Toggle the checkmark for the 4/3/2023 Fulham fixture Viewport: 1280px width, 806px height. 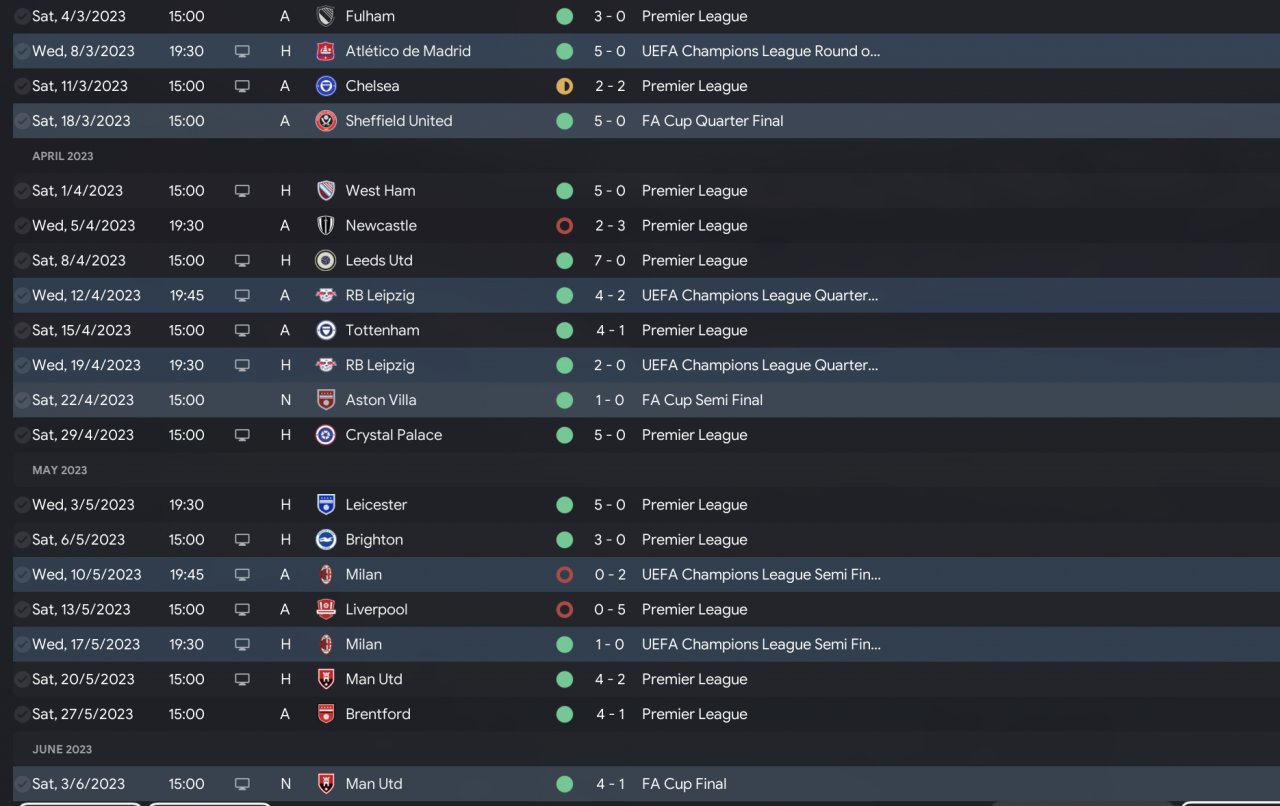[x=22, y=16]
